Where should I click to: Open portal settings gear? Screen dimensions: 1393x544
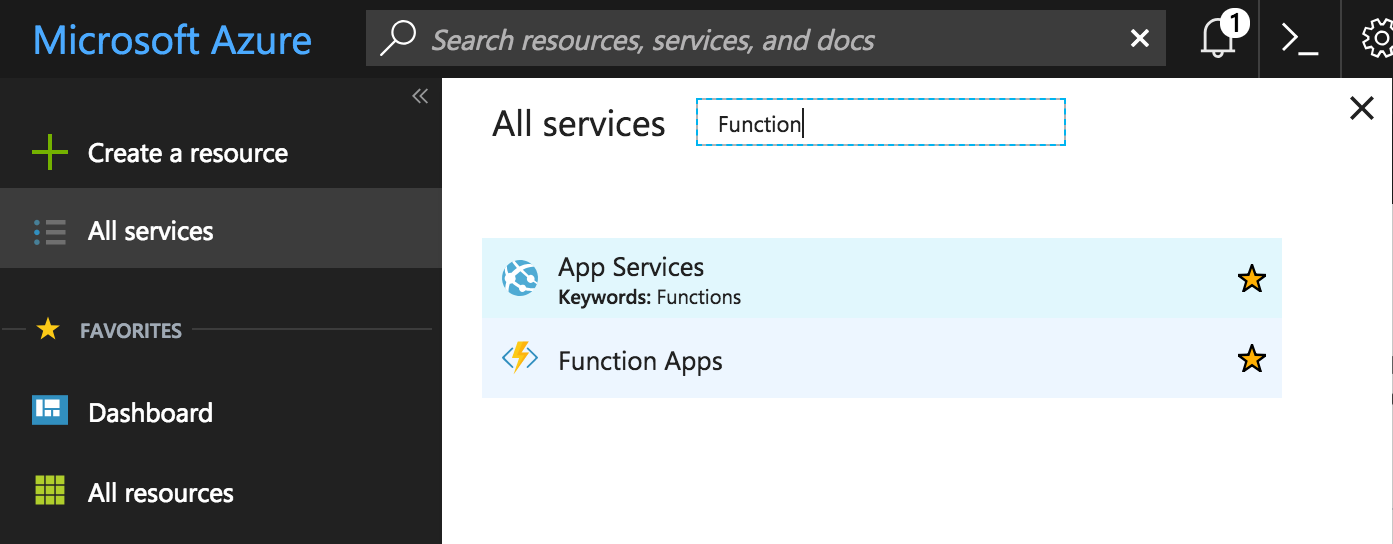tap(1378, 39)
